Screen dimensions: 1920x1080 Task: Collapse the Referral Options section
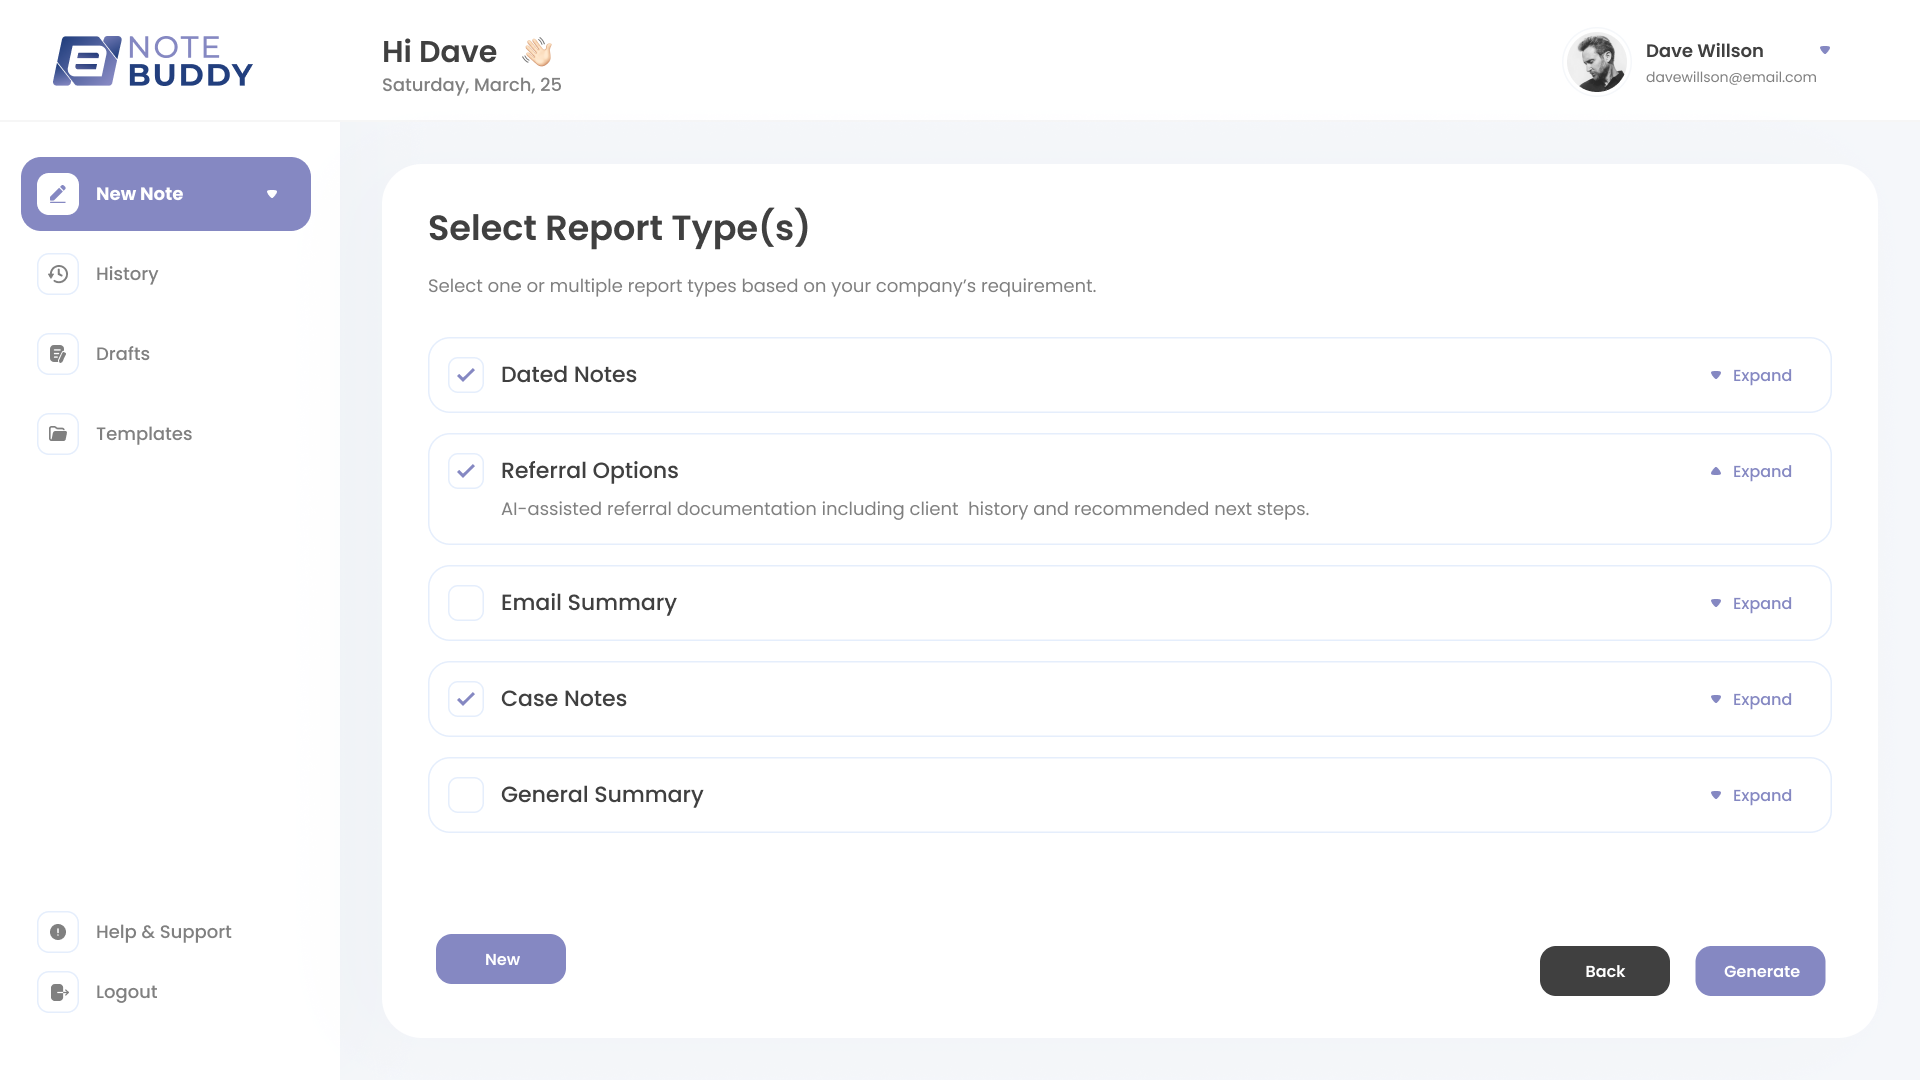[x=1751, y=471]
